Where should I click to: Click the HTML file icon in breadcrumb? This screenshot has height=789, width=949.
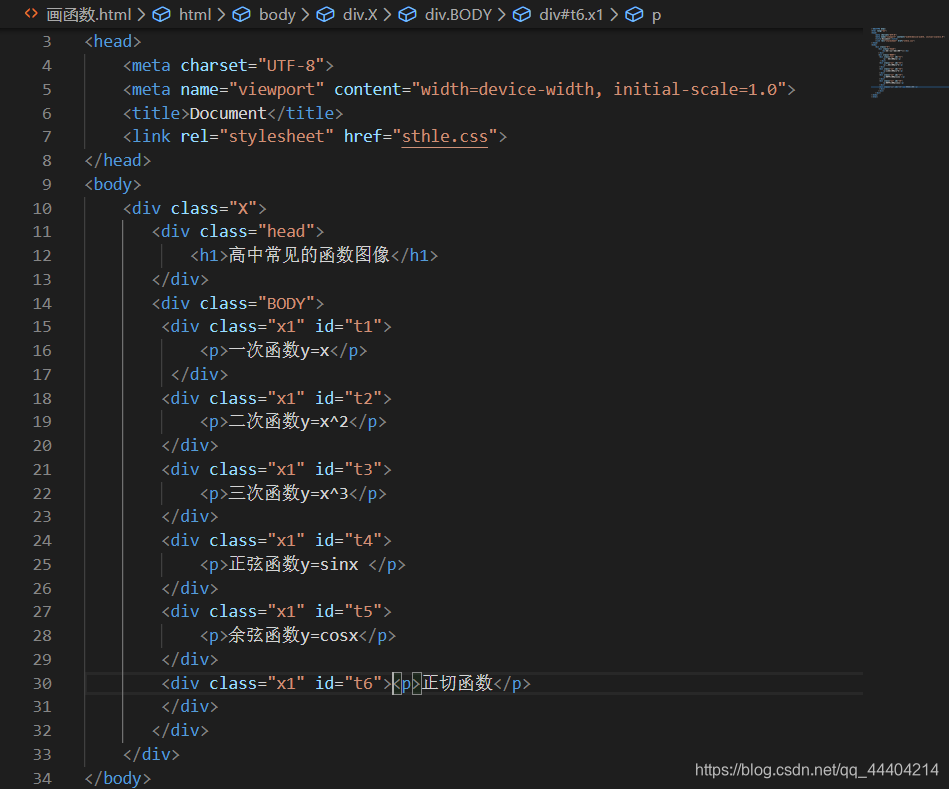tap(31, 13)
